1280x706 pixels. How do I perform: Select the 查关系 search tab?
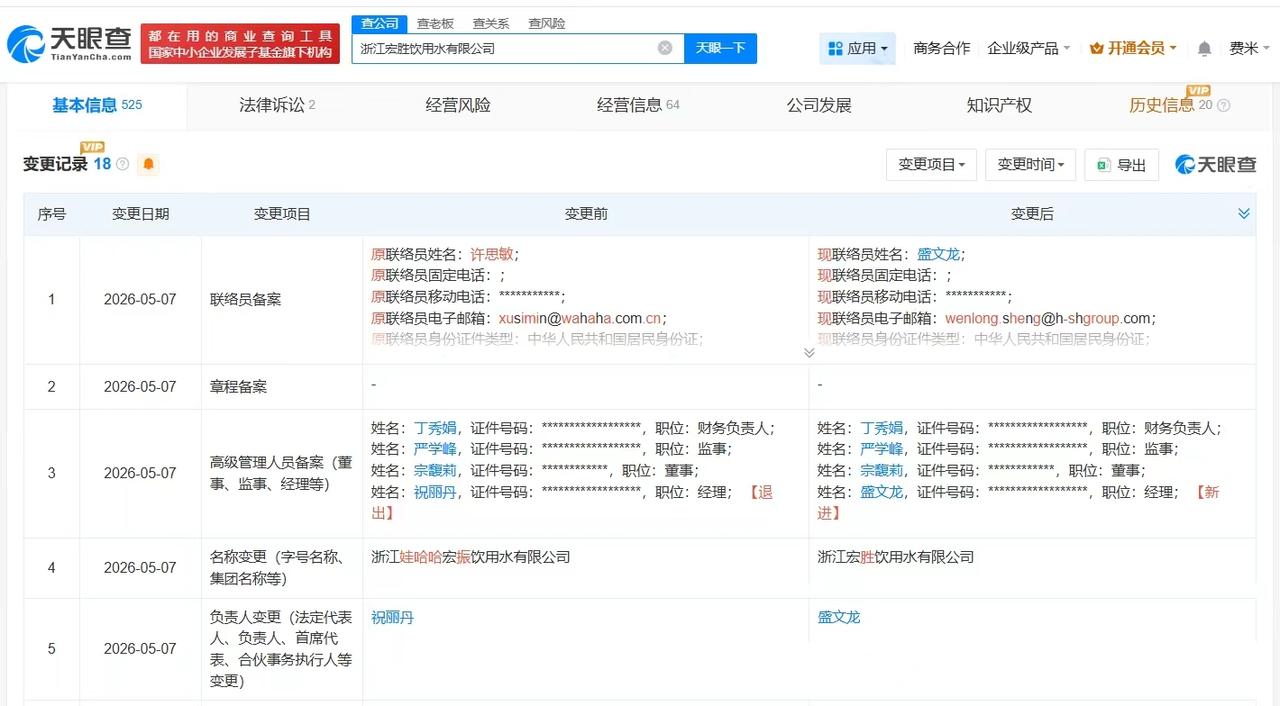(490, 23)
